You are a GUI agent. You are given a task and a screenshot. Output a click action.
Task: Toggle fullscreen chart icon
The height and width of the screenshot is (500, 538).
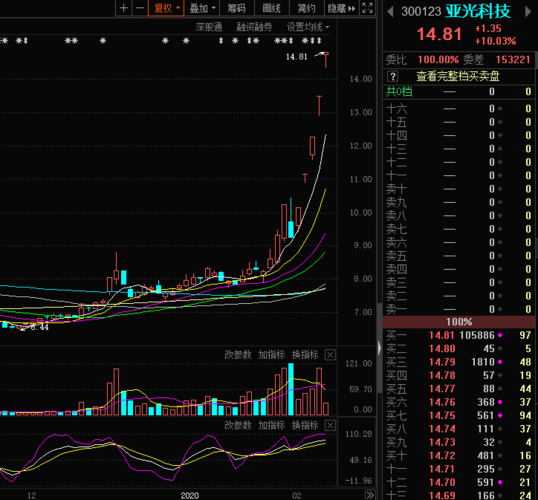pos(367,8)
